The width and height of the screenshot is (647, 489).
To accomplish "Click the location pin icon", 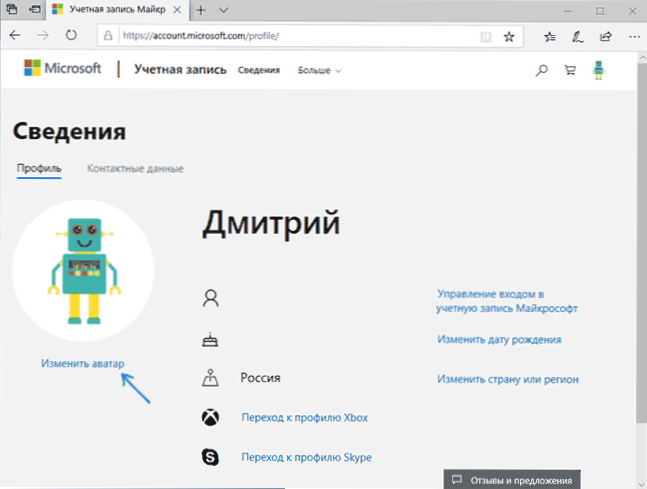I will (210, 378).
